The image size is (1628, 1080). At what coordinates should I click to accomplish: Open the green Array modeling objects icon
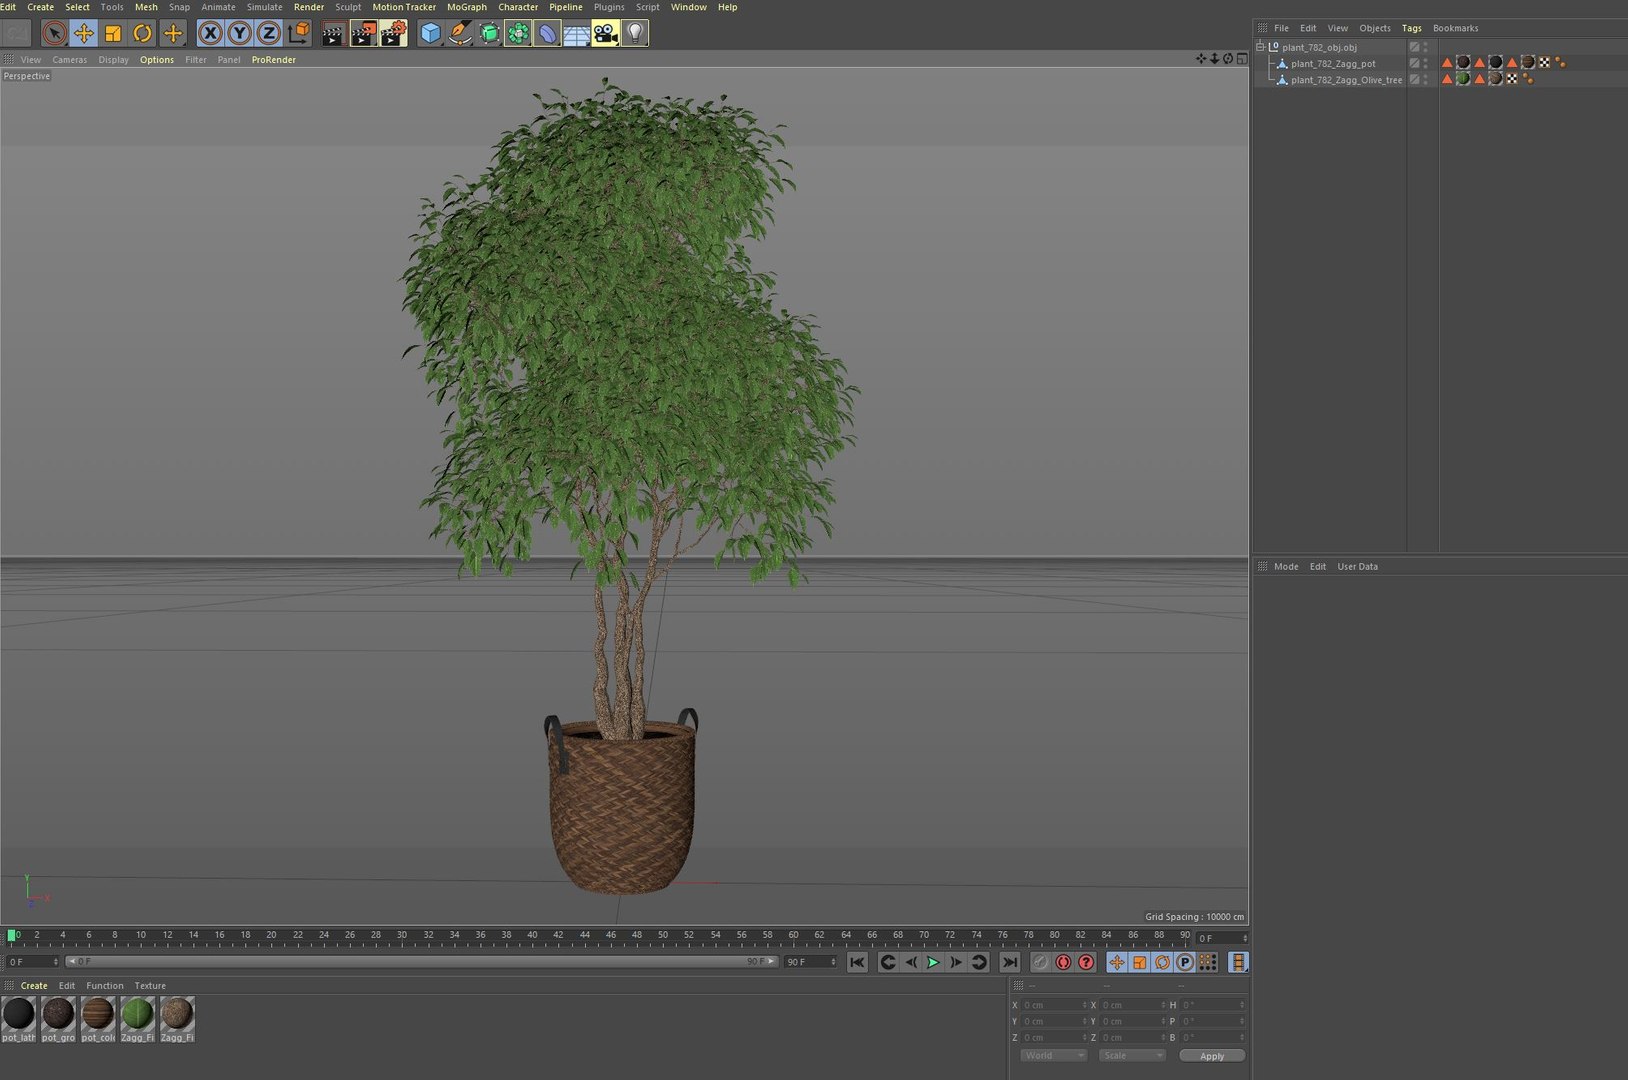pyautogui.click(x=518, y=34)
